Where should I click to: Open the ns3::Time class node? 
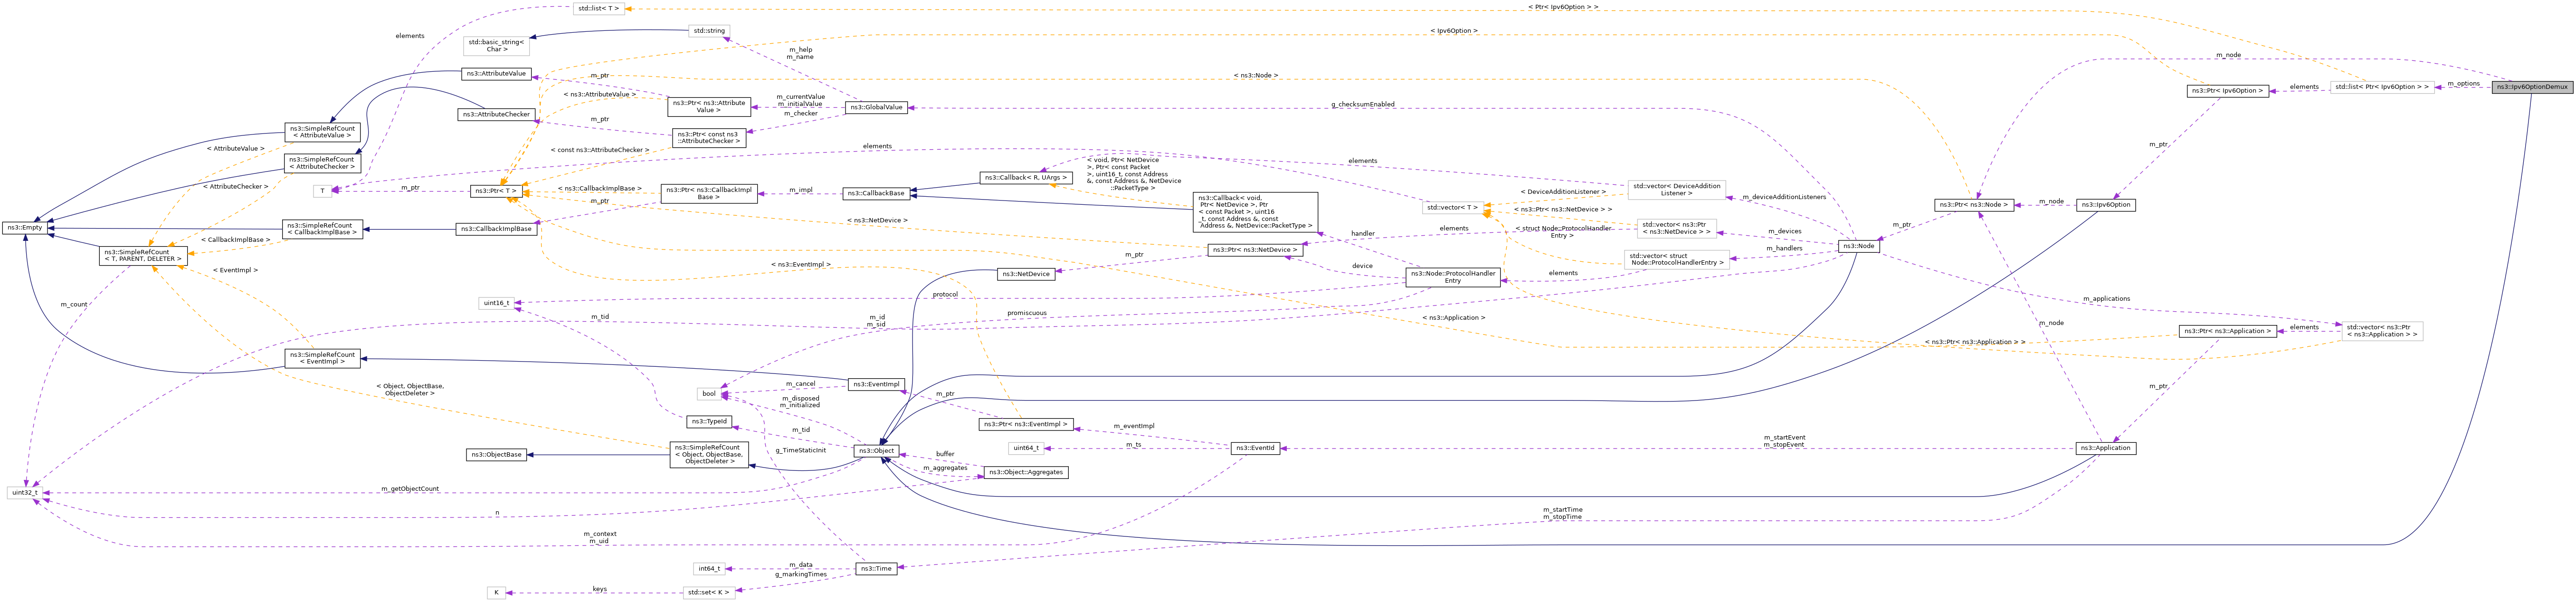coord(876,569)
